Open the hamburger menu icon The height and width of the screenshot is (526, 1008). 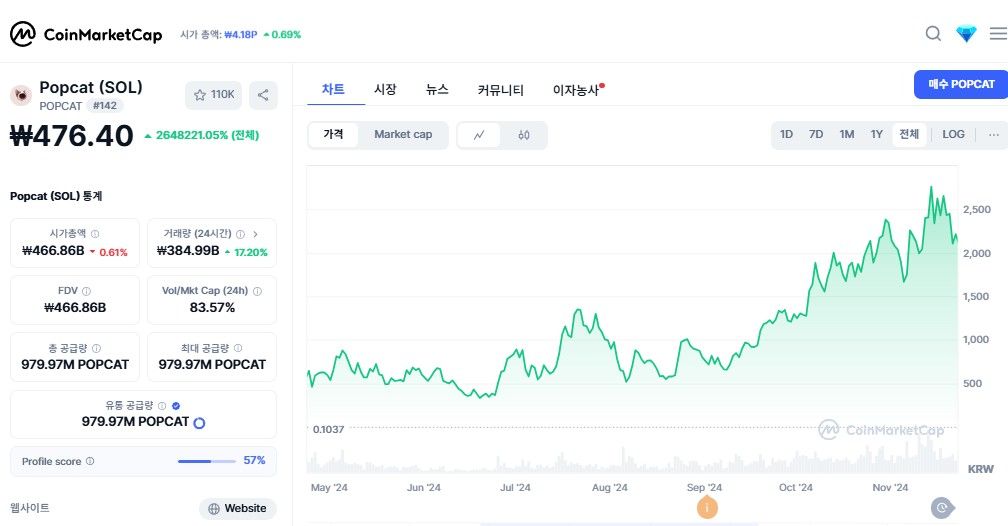click(x=998, y=33)
